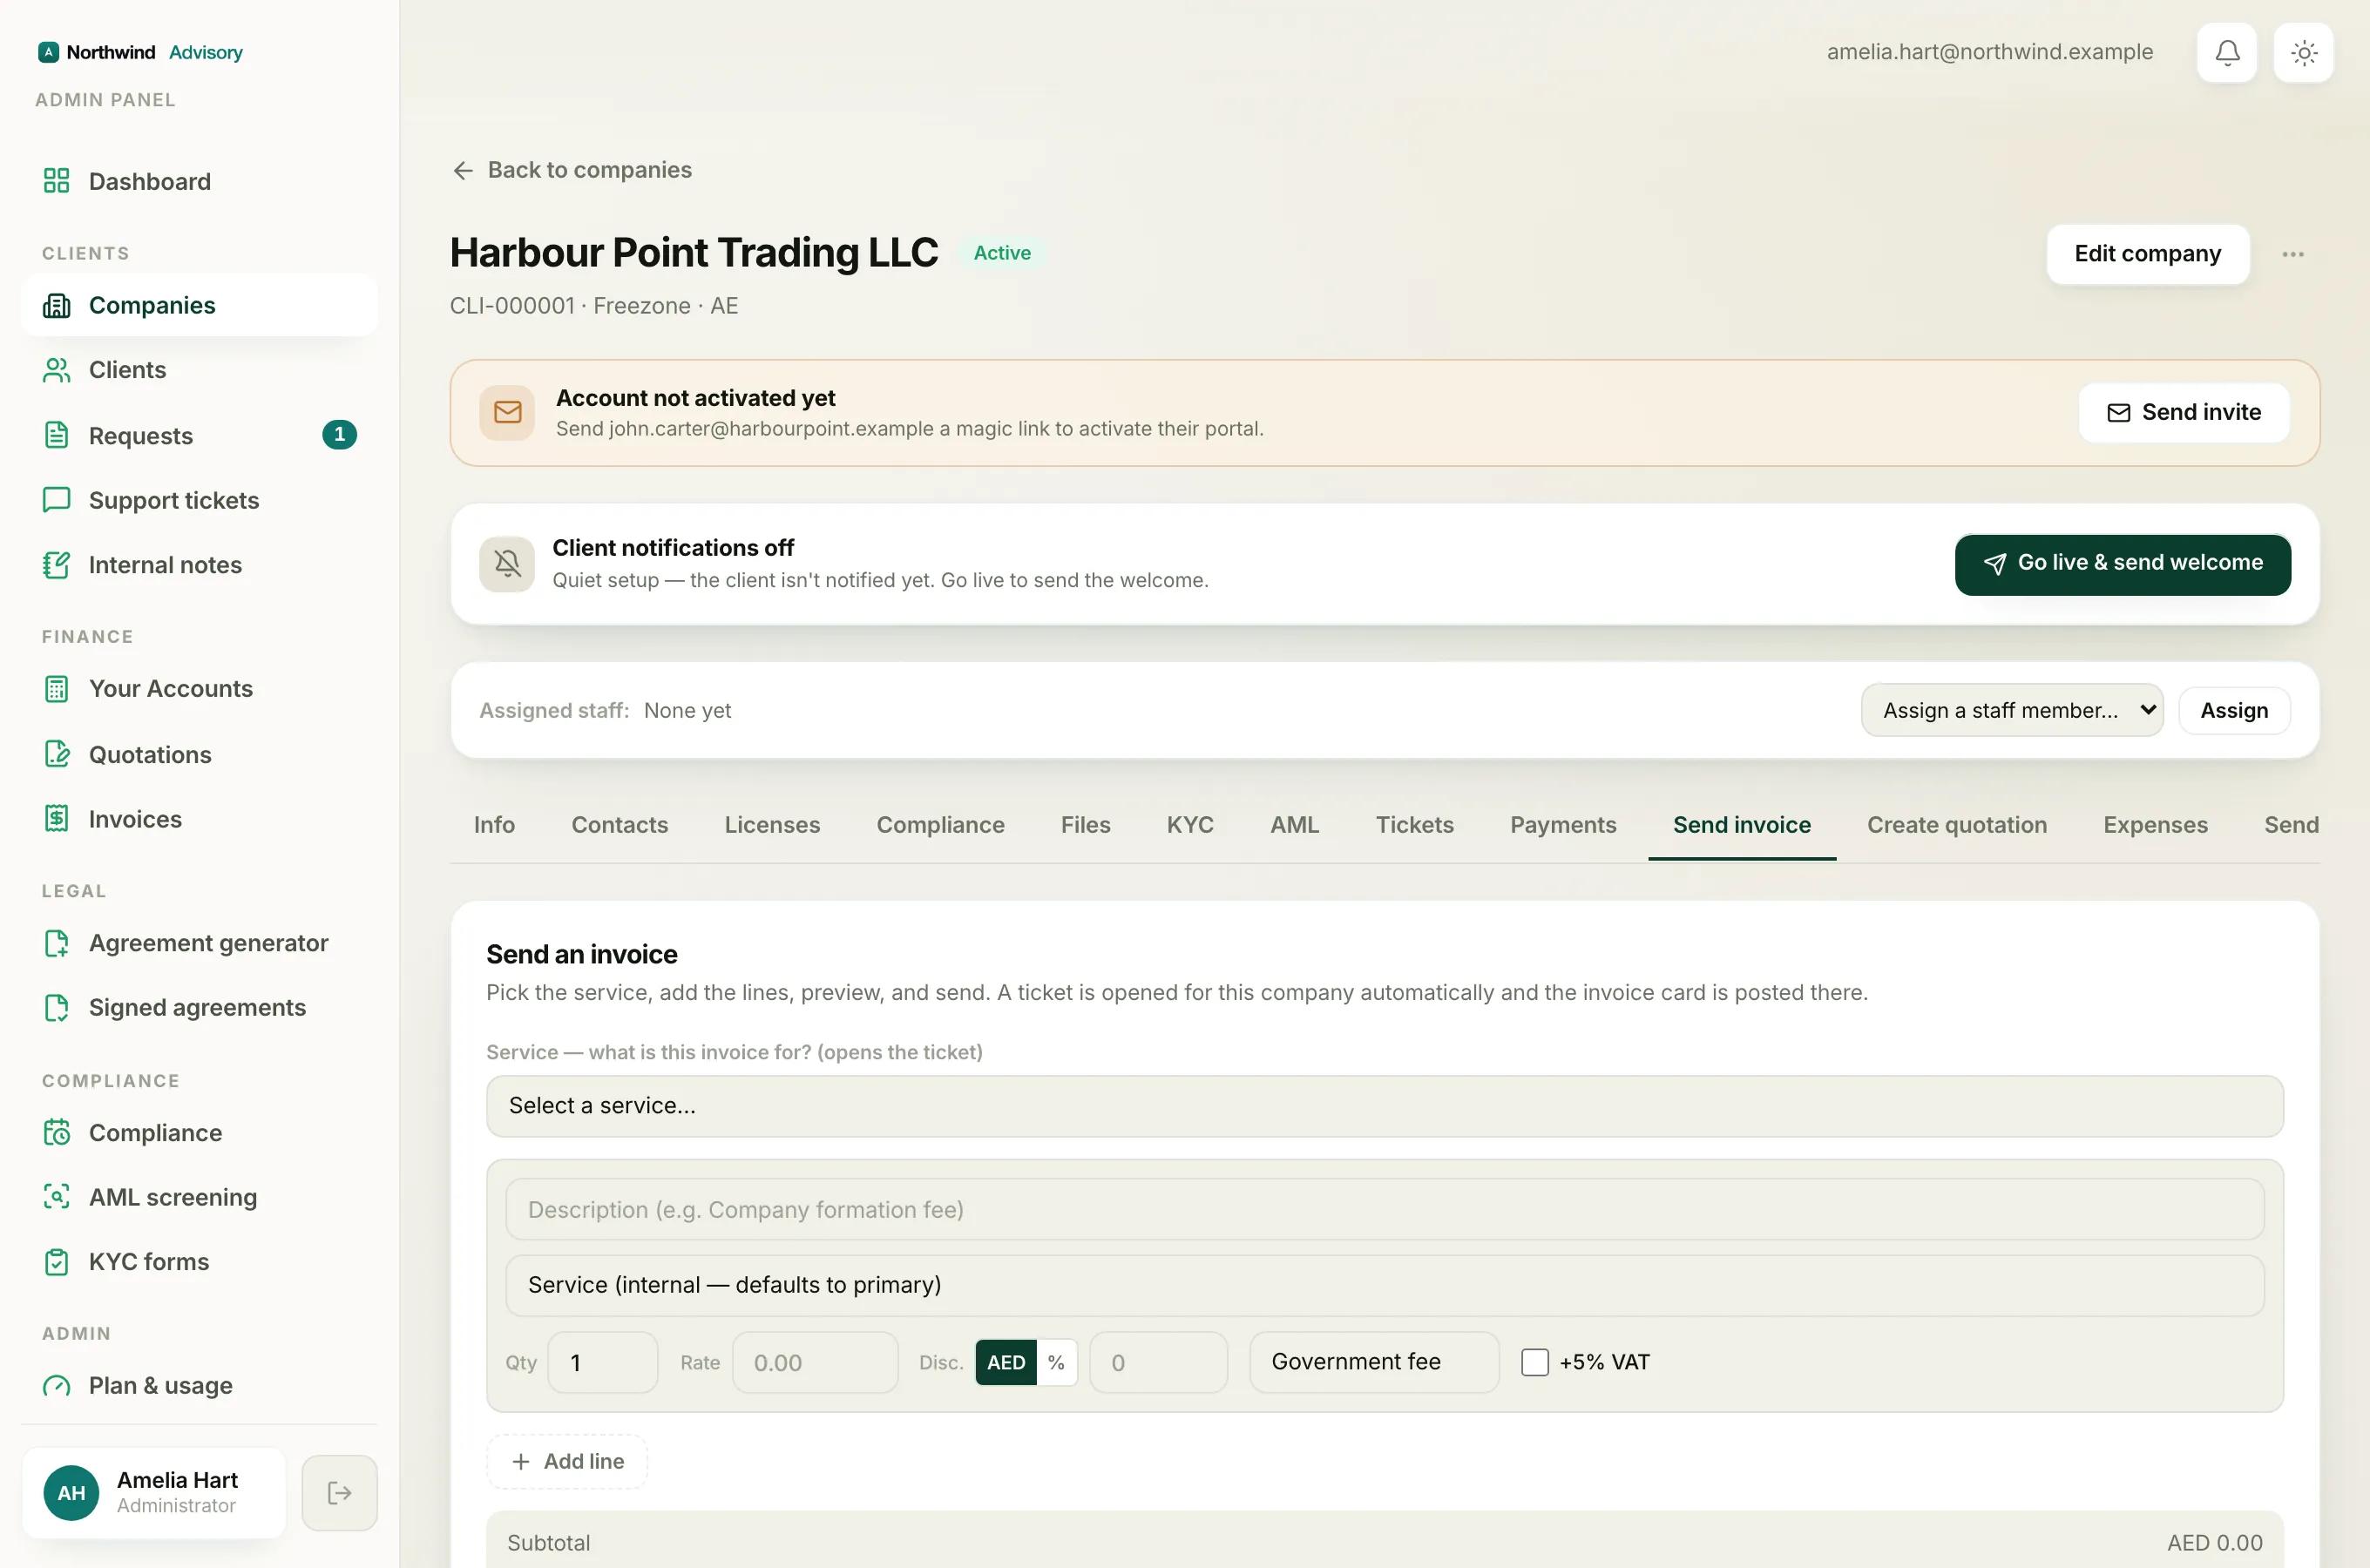Click the Agreement generator file icon

57,943
